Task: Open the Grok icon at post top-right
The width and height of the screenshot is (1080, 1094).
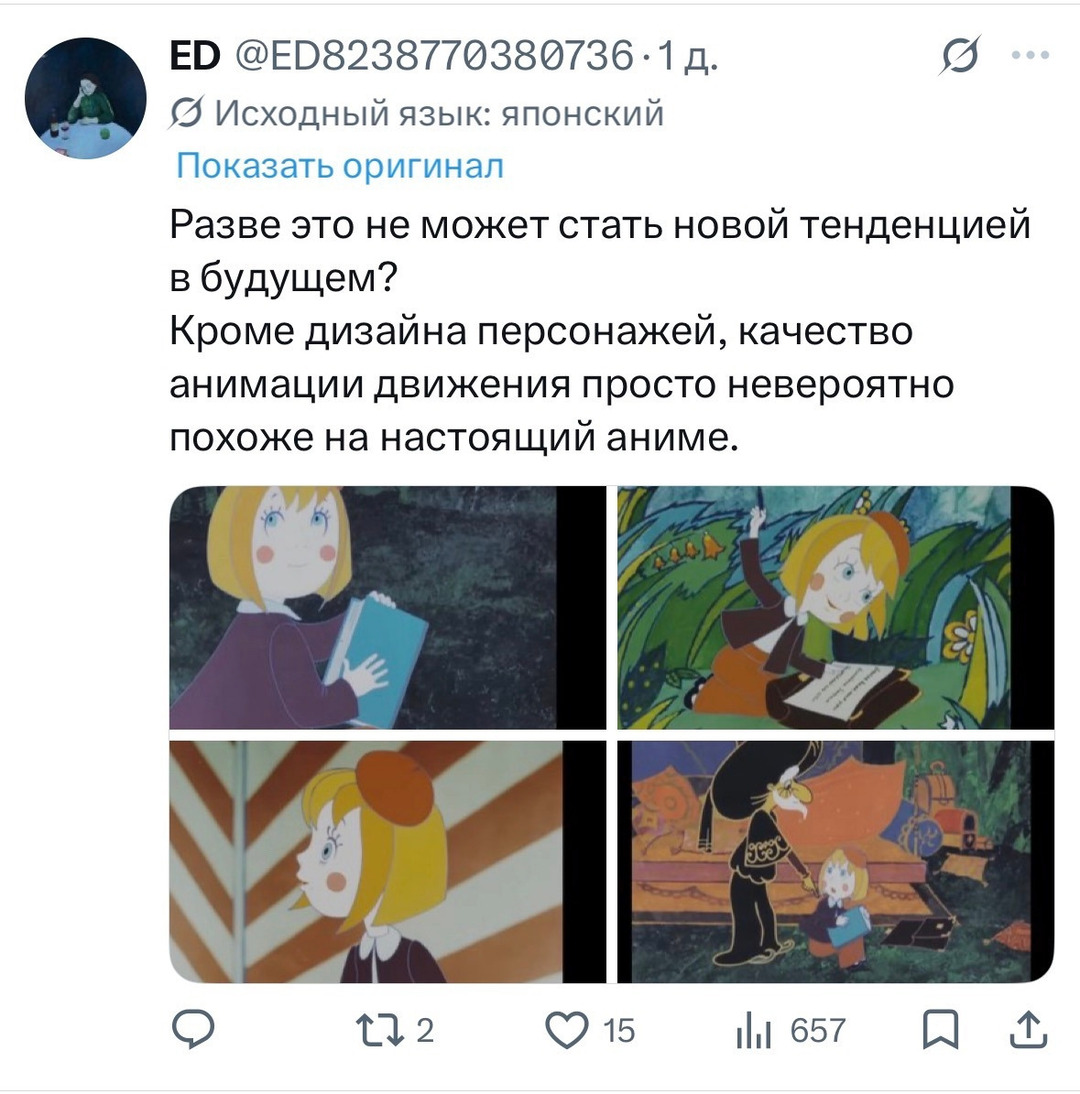Action: pos(960,55)
